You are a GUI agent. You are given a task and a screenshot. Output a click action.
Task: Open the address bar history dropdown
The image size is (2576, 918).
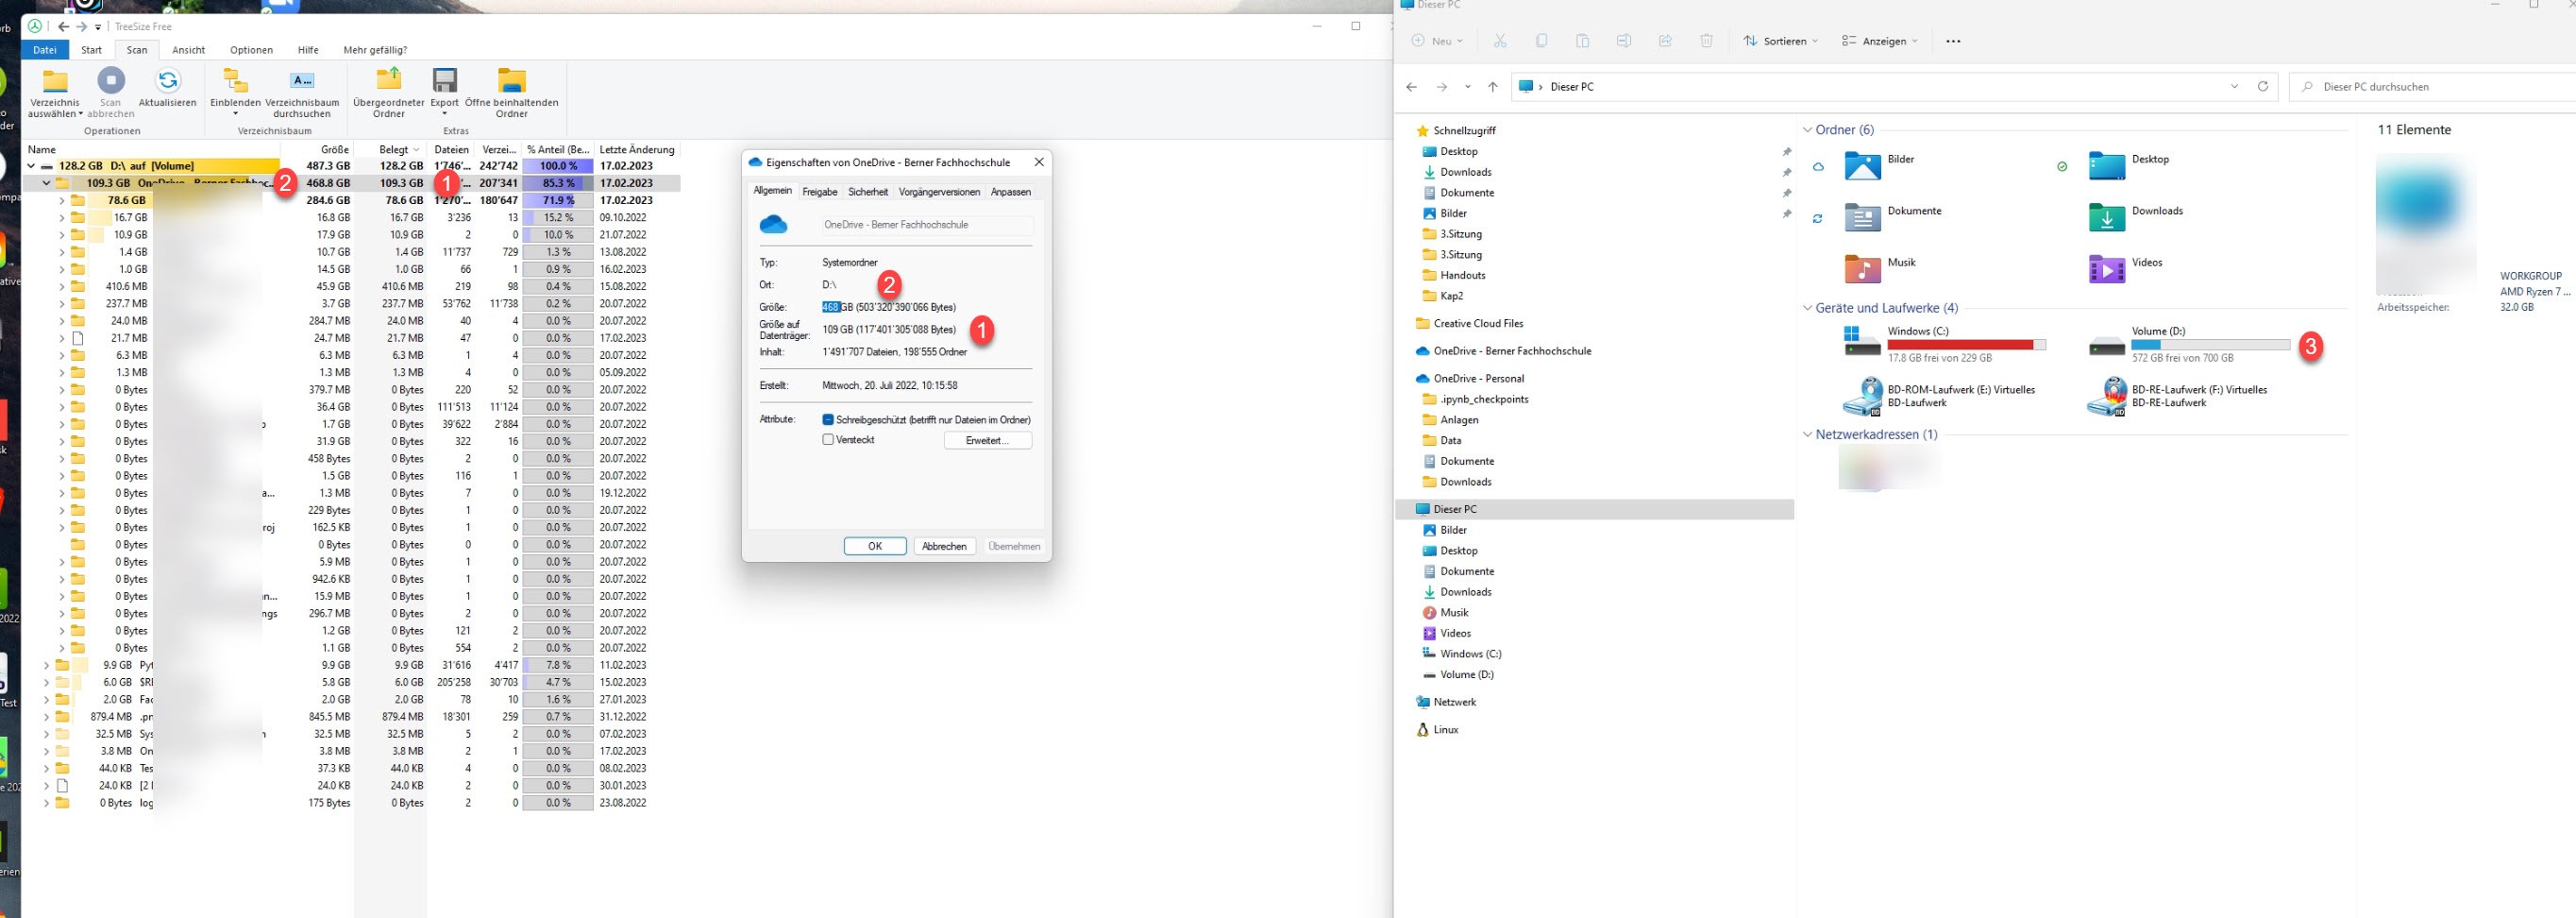click(2235, 86)
